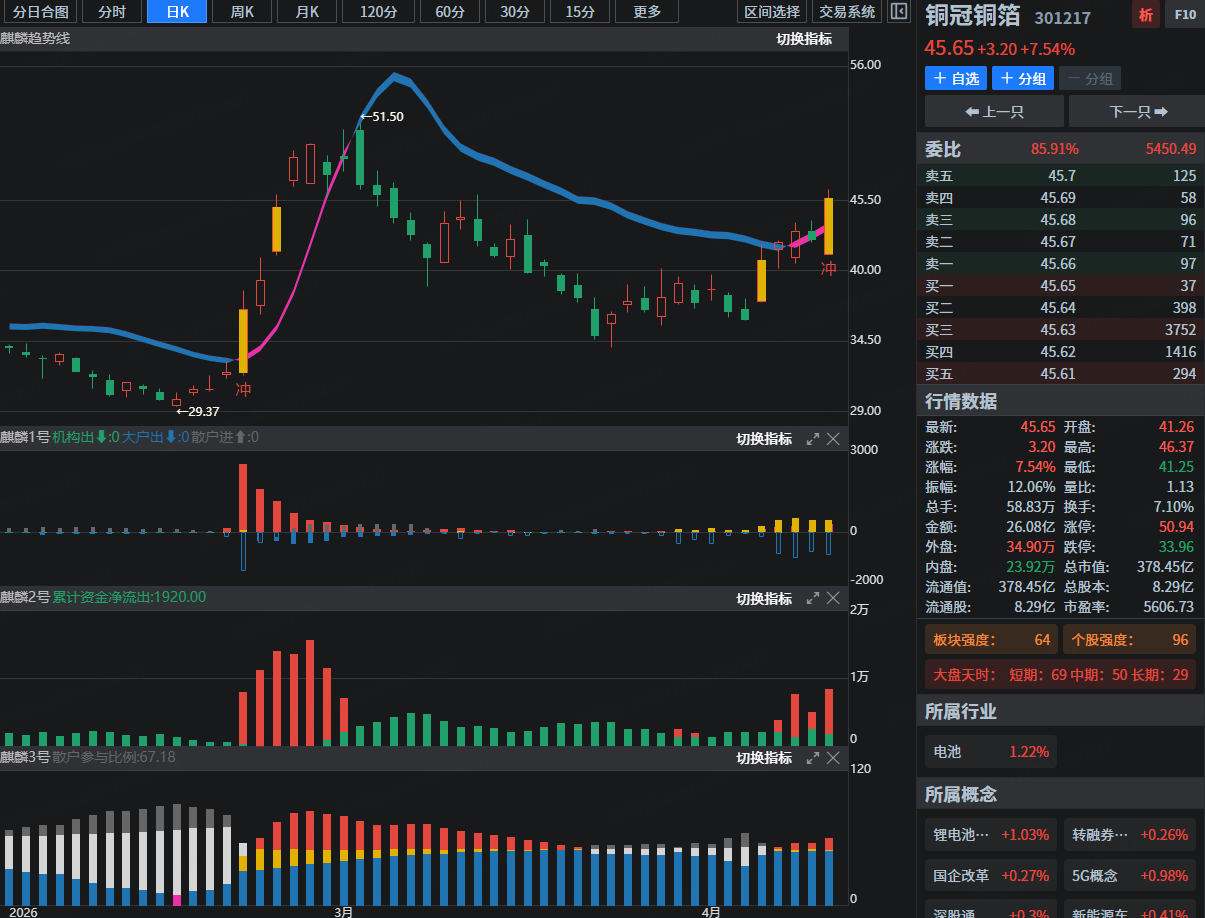Click the red 析 analysis icon
This screenshot has height=918, width=1205.
point(1145,15)
